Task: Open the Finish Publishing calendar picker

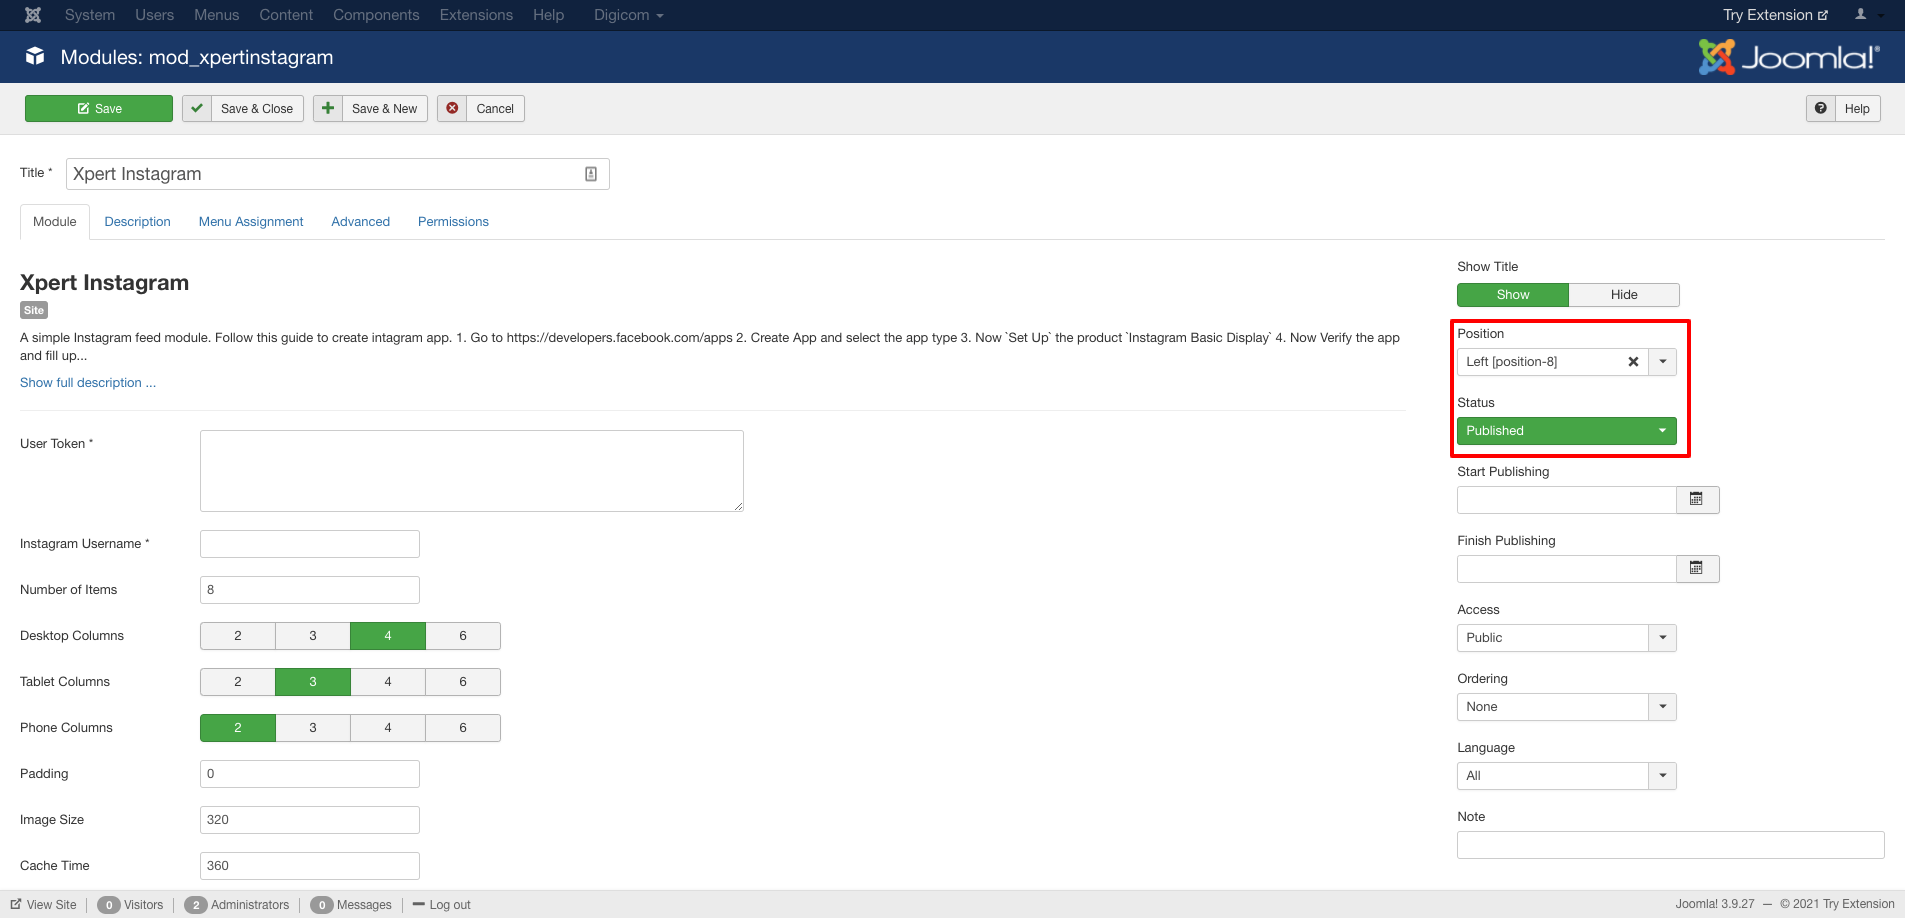Action: point(1696,568)
